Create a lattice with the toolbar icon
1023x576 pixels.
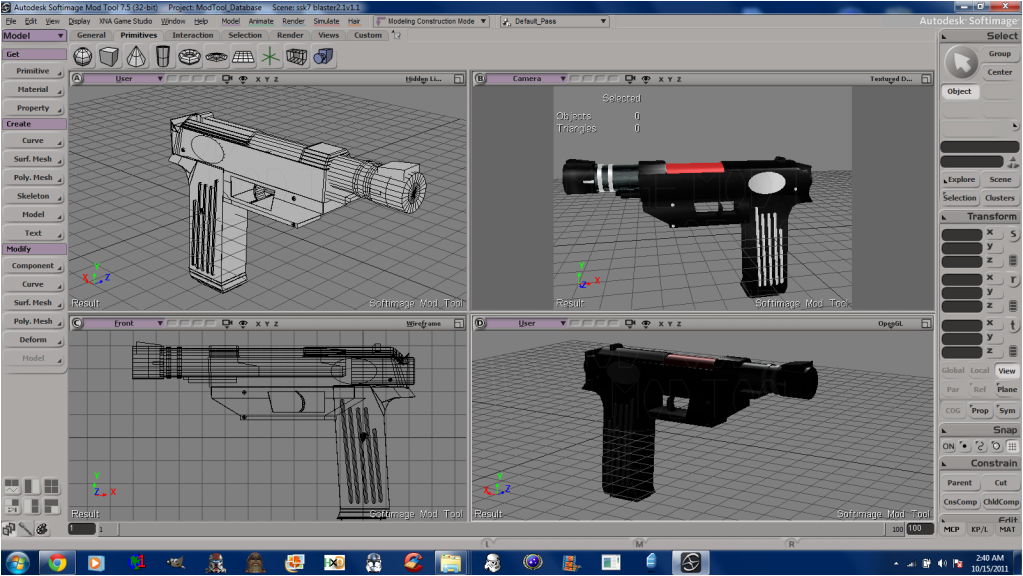[297, 57]
